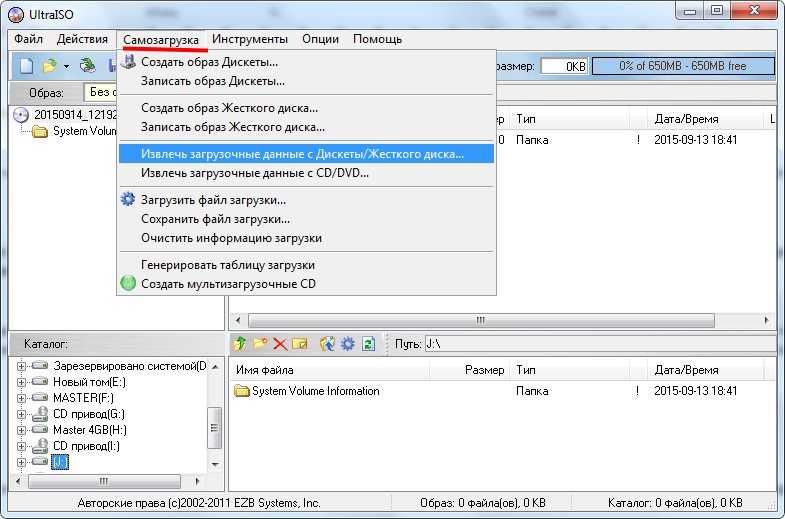Image resolution: width=785 pixels, height=519 pixels.
Task: Click the Тип column header in upper list
Action: point(569,119)
